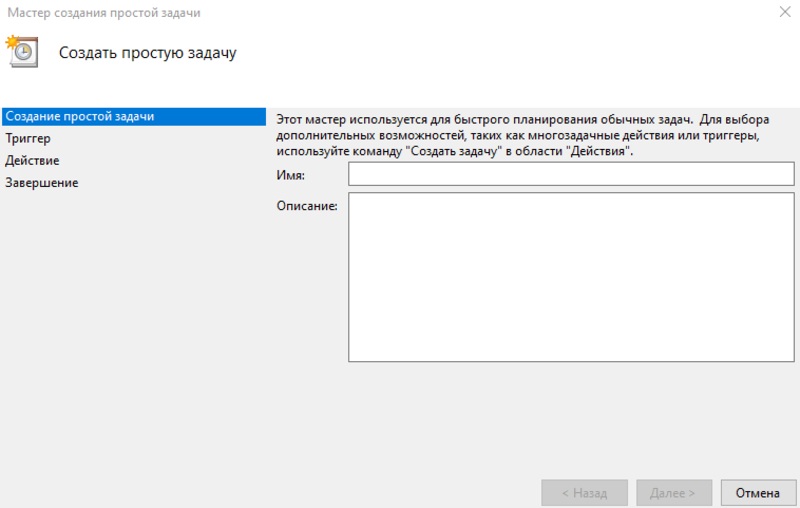Image resolution: width=800 pixels, height=508 pixels.
Task: Click the clock wizard icon in the header
Action: pyautogui.click(x=22, y=52)
